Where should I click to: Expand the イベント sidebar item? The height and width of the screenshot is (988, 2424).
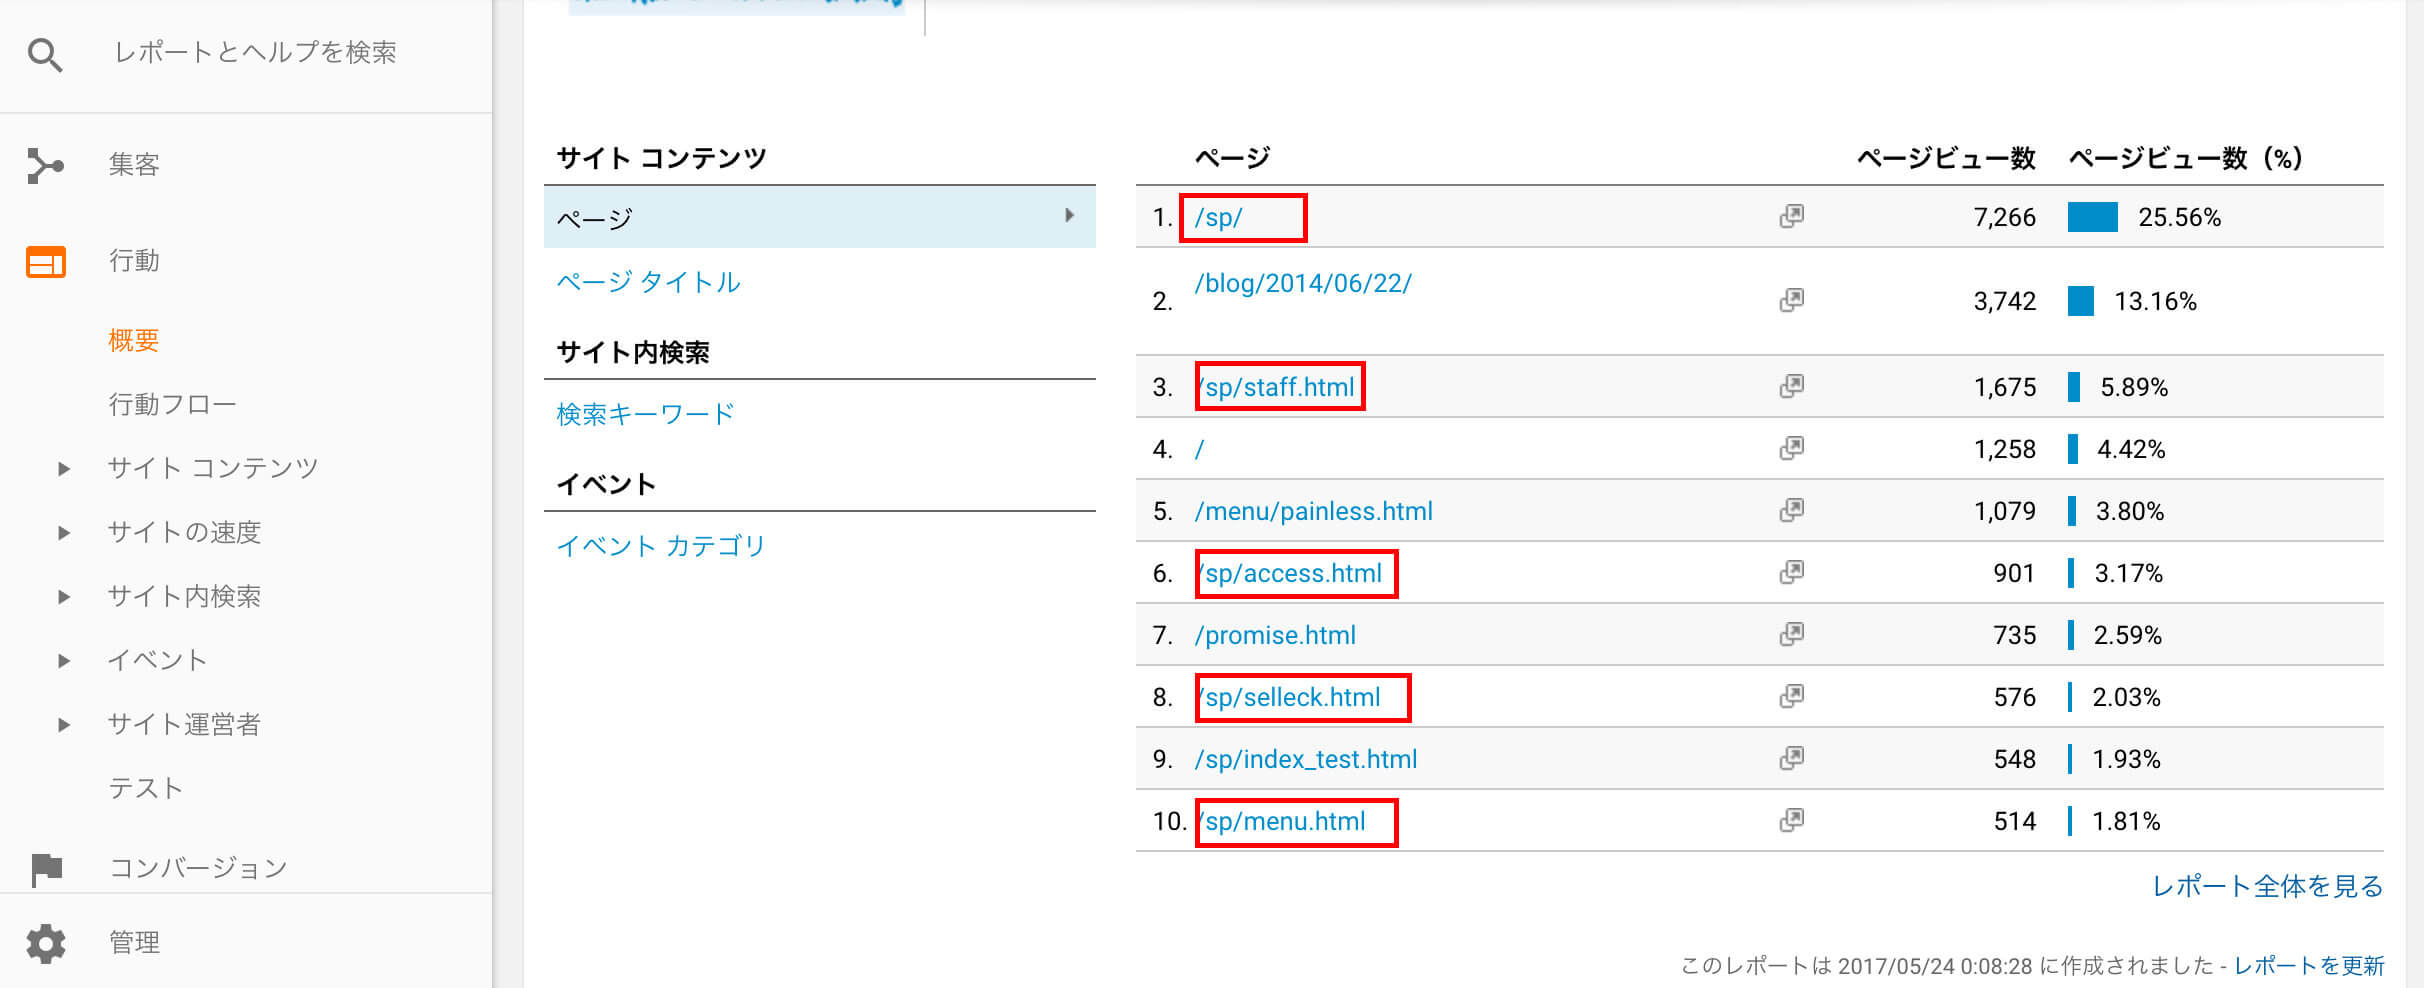(64, 660)
